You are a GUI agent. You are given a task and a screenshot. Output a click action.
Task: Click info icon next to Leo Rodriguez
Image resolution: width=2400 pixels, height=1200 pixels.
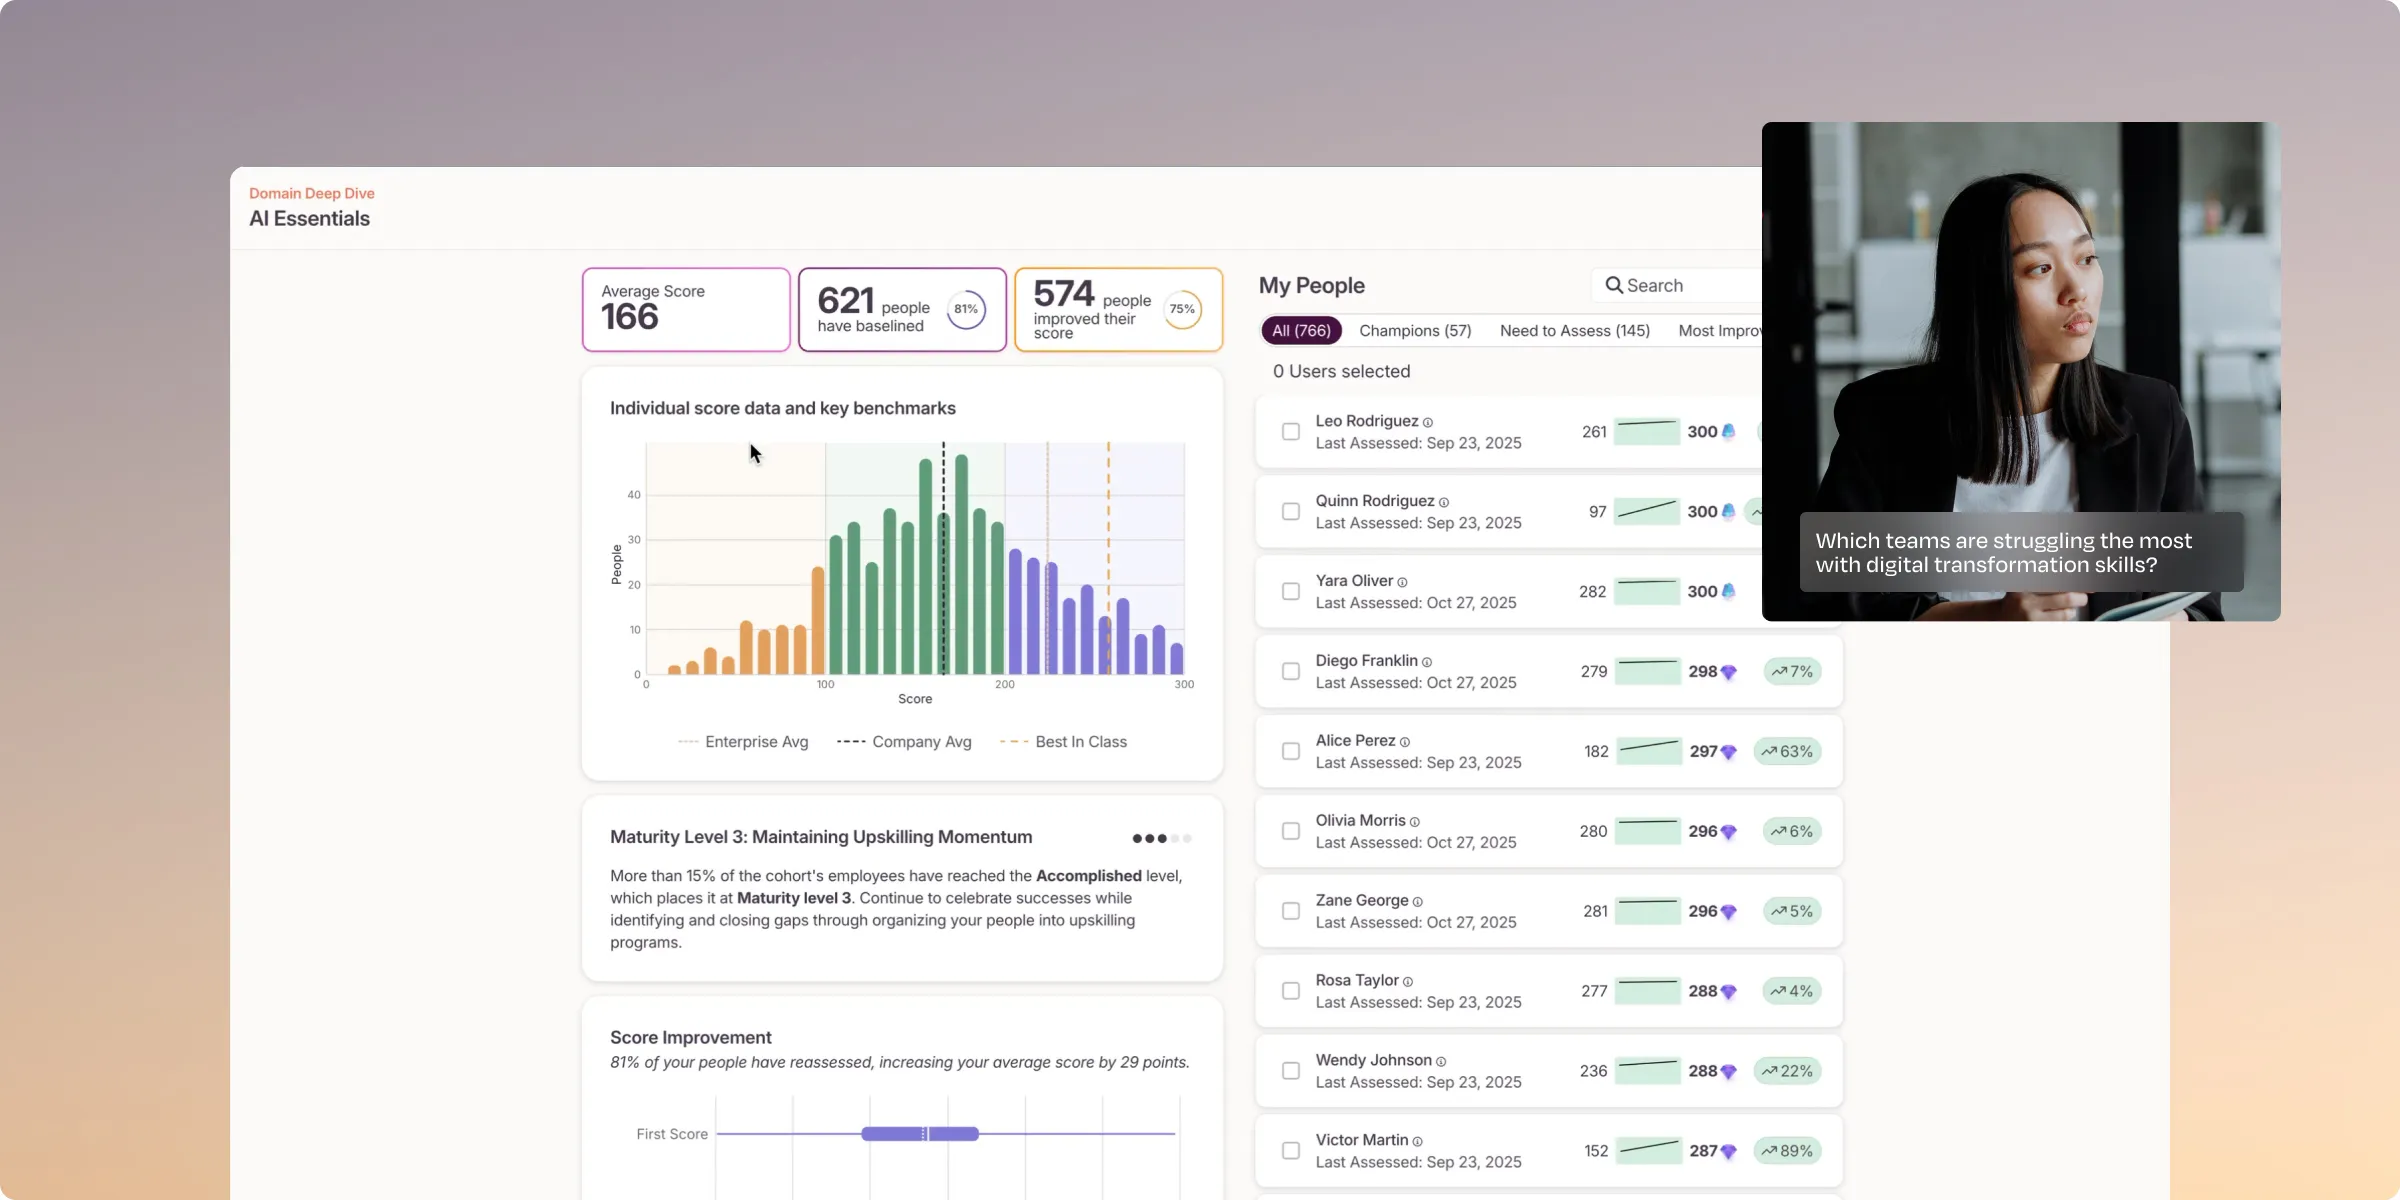(1428, 422)
